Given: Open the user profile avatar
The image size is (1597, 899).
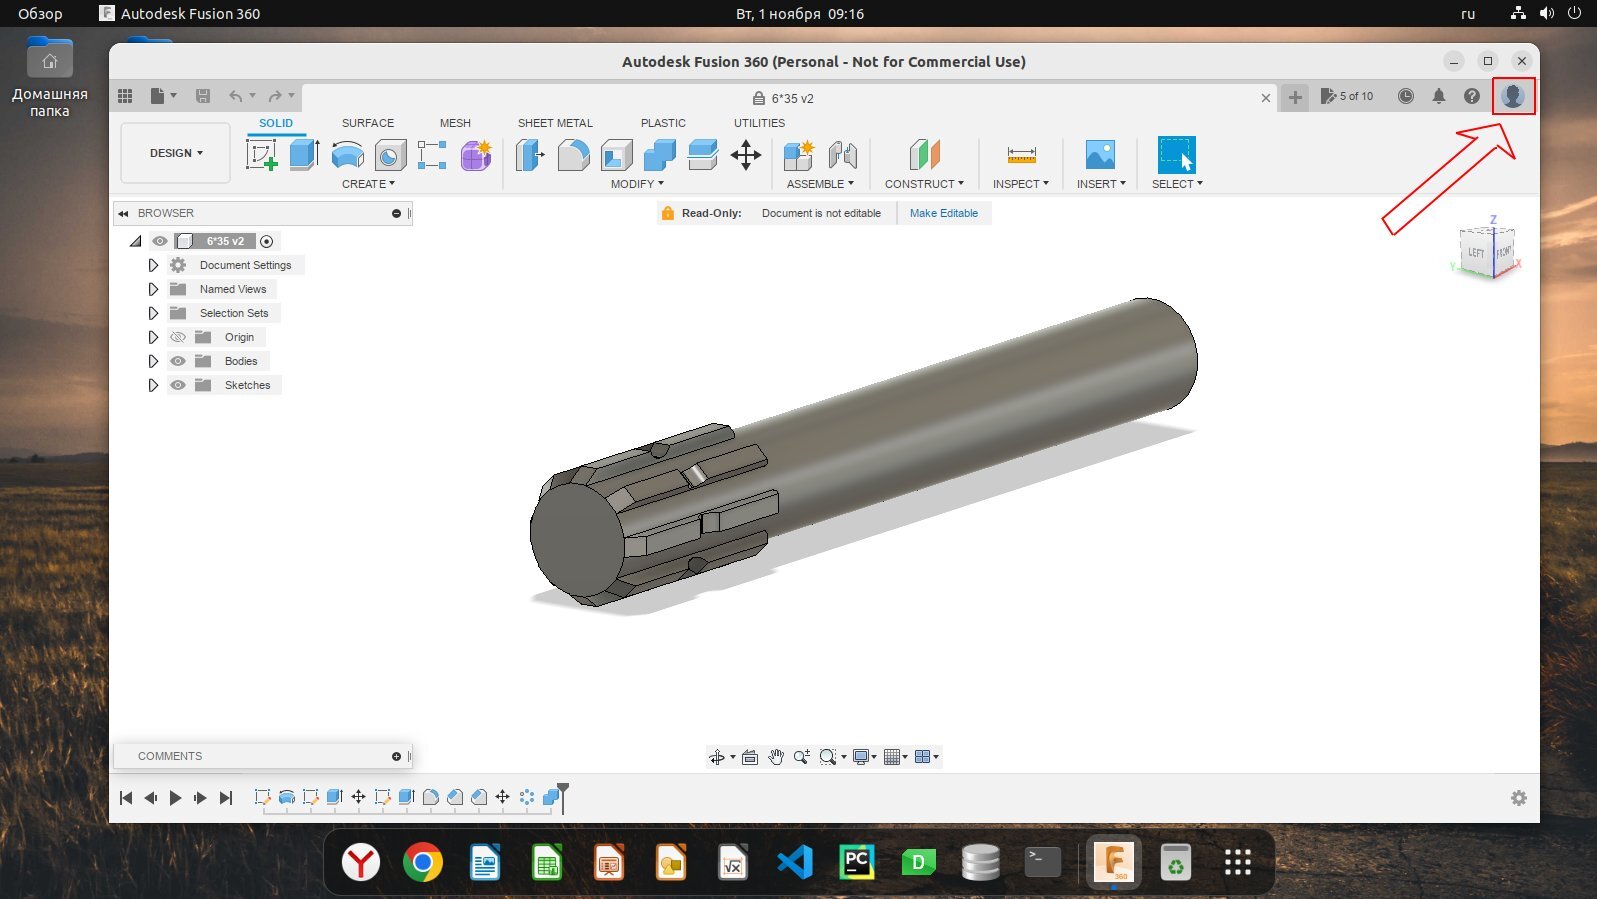Looking at the screenshot, I should tap(1512, 96).
